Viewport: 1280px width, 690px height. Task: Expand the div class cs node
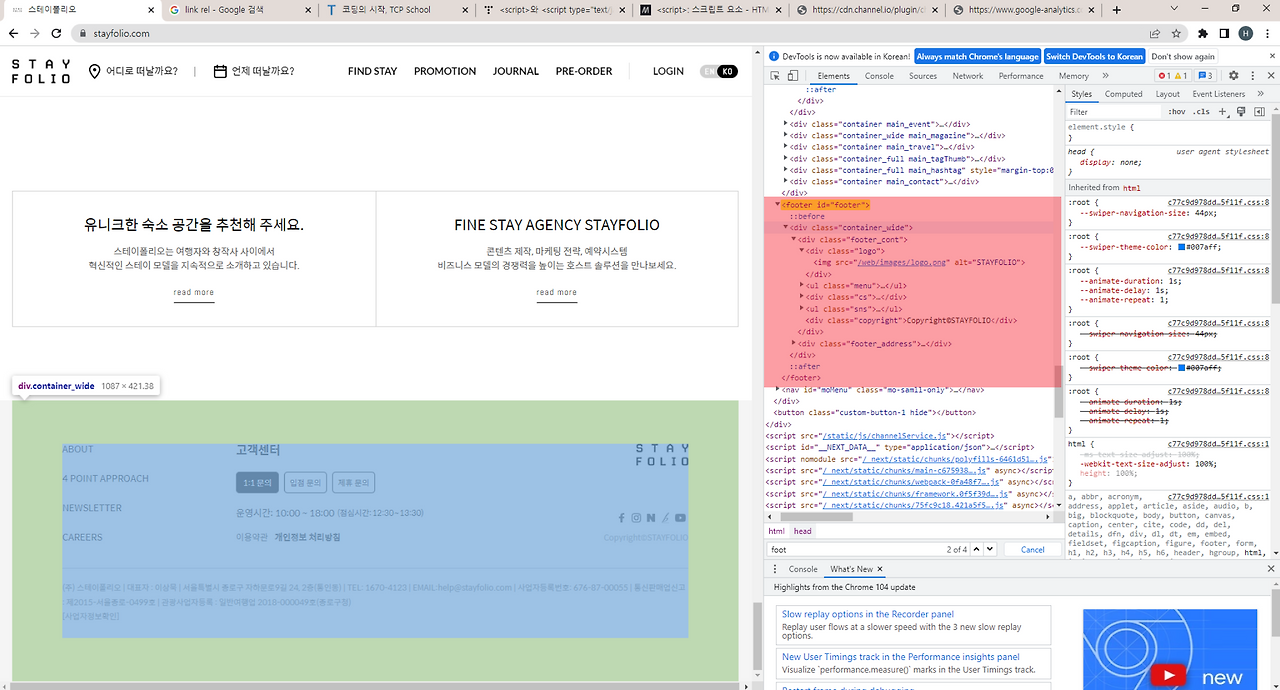click(x=802, y=297)
